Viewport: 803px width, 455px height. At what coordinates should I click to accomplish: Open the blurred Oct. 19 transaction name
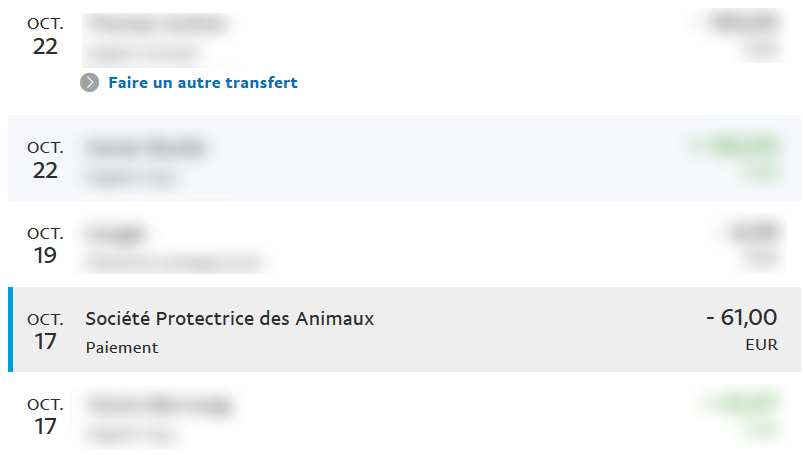(116, 234)
